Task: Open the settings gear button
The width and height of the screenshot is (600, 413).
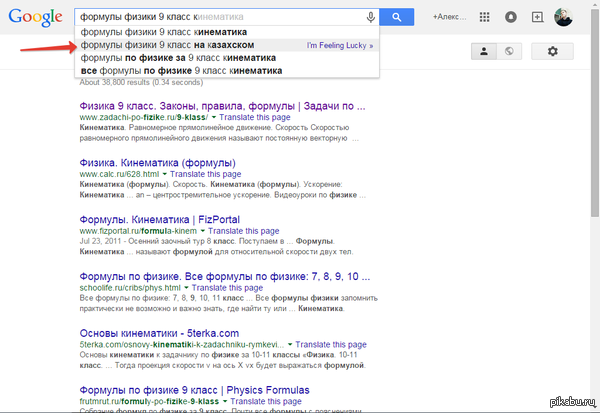Action: coord(552,51)
